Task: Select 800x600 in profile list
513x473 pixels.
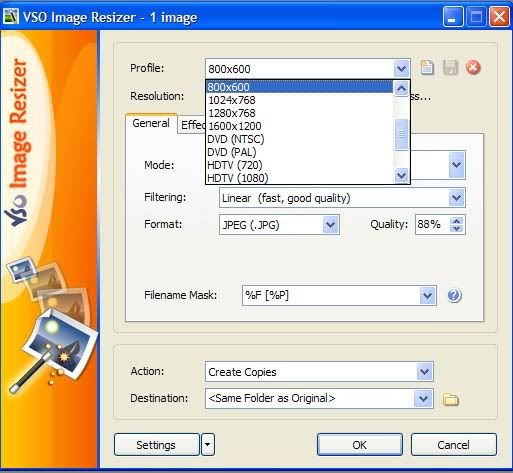Action: 299,87
